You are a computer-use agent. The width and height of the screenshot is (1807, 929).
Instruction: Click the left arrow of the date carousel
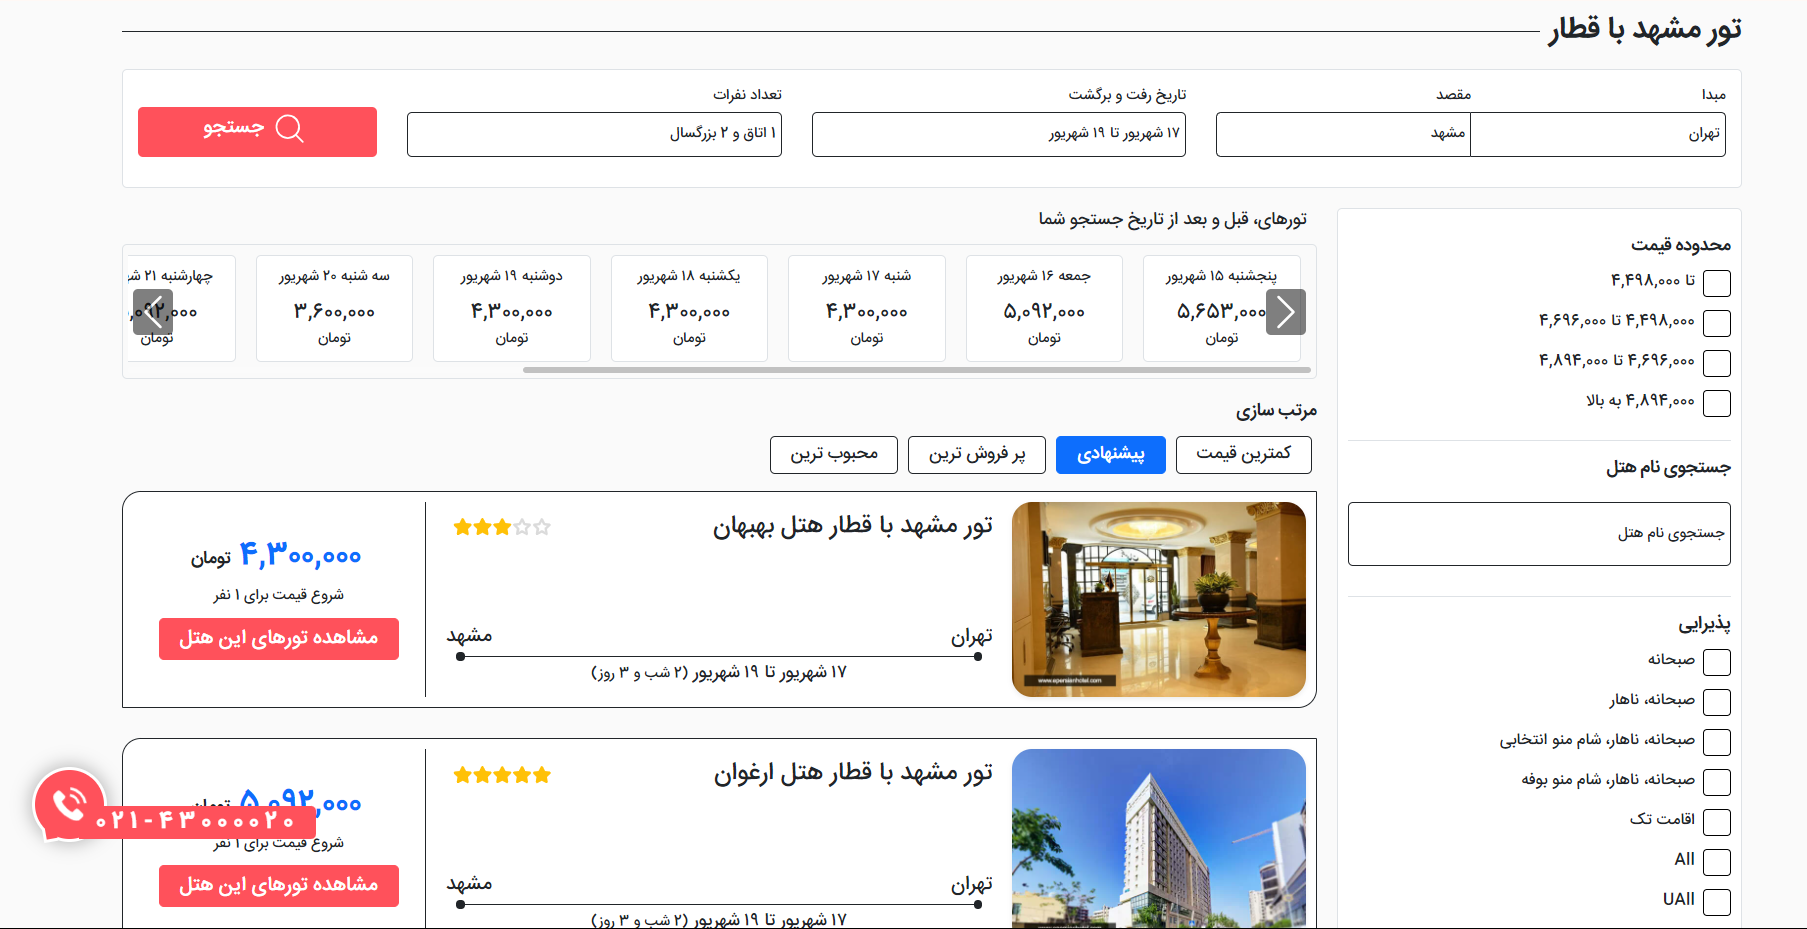click(x=153, y=312)
